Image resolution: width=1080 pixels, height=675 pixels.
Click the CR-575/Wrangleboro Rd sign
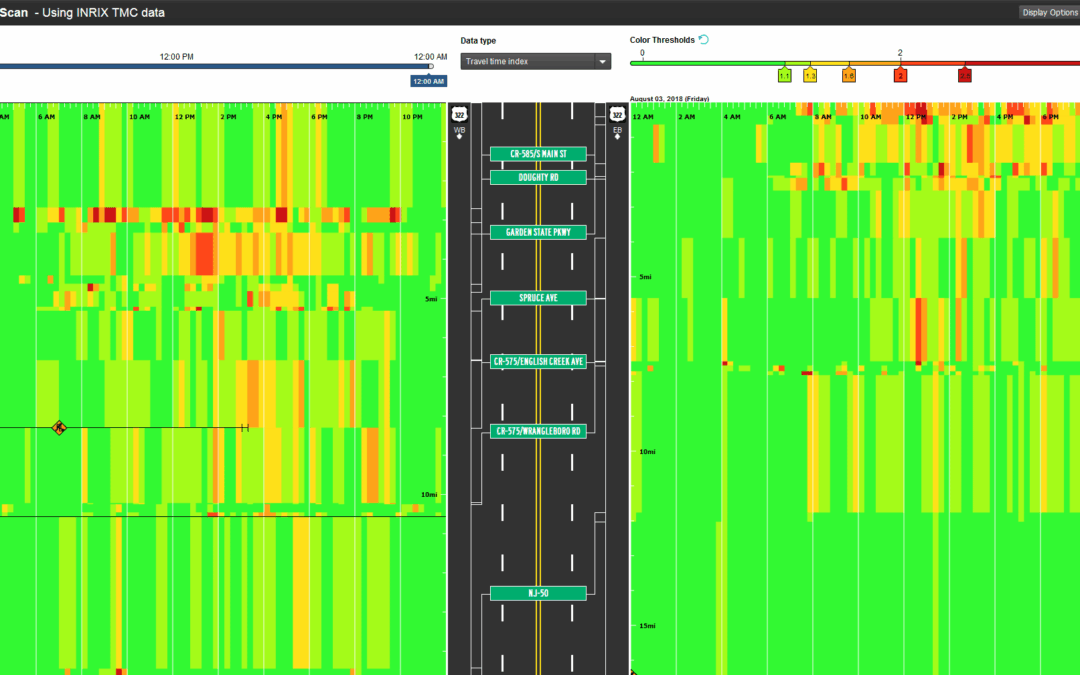tap(537, 431)
